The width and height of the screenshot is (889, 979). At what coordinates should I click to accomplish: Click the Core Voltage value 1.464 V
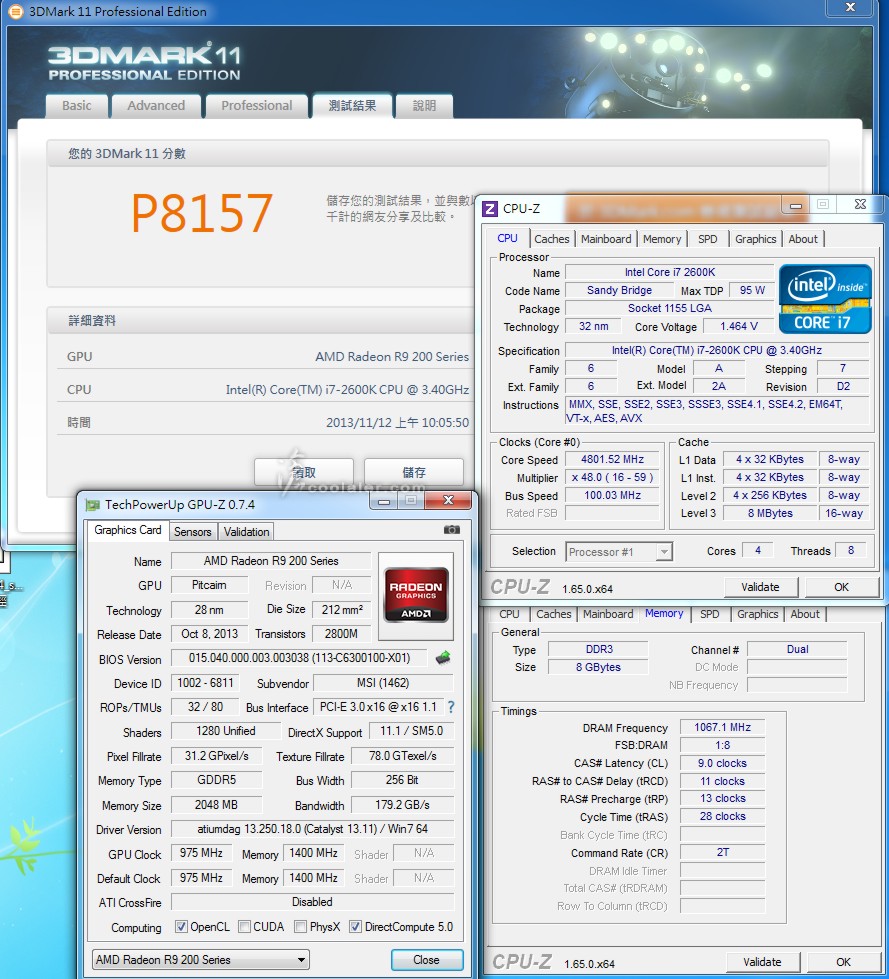(x=739, y=326)
